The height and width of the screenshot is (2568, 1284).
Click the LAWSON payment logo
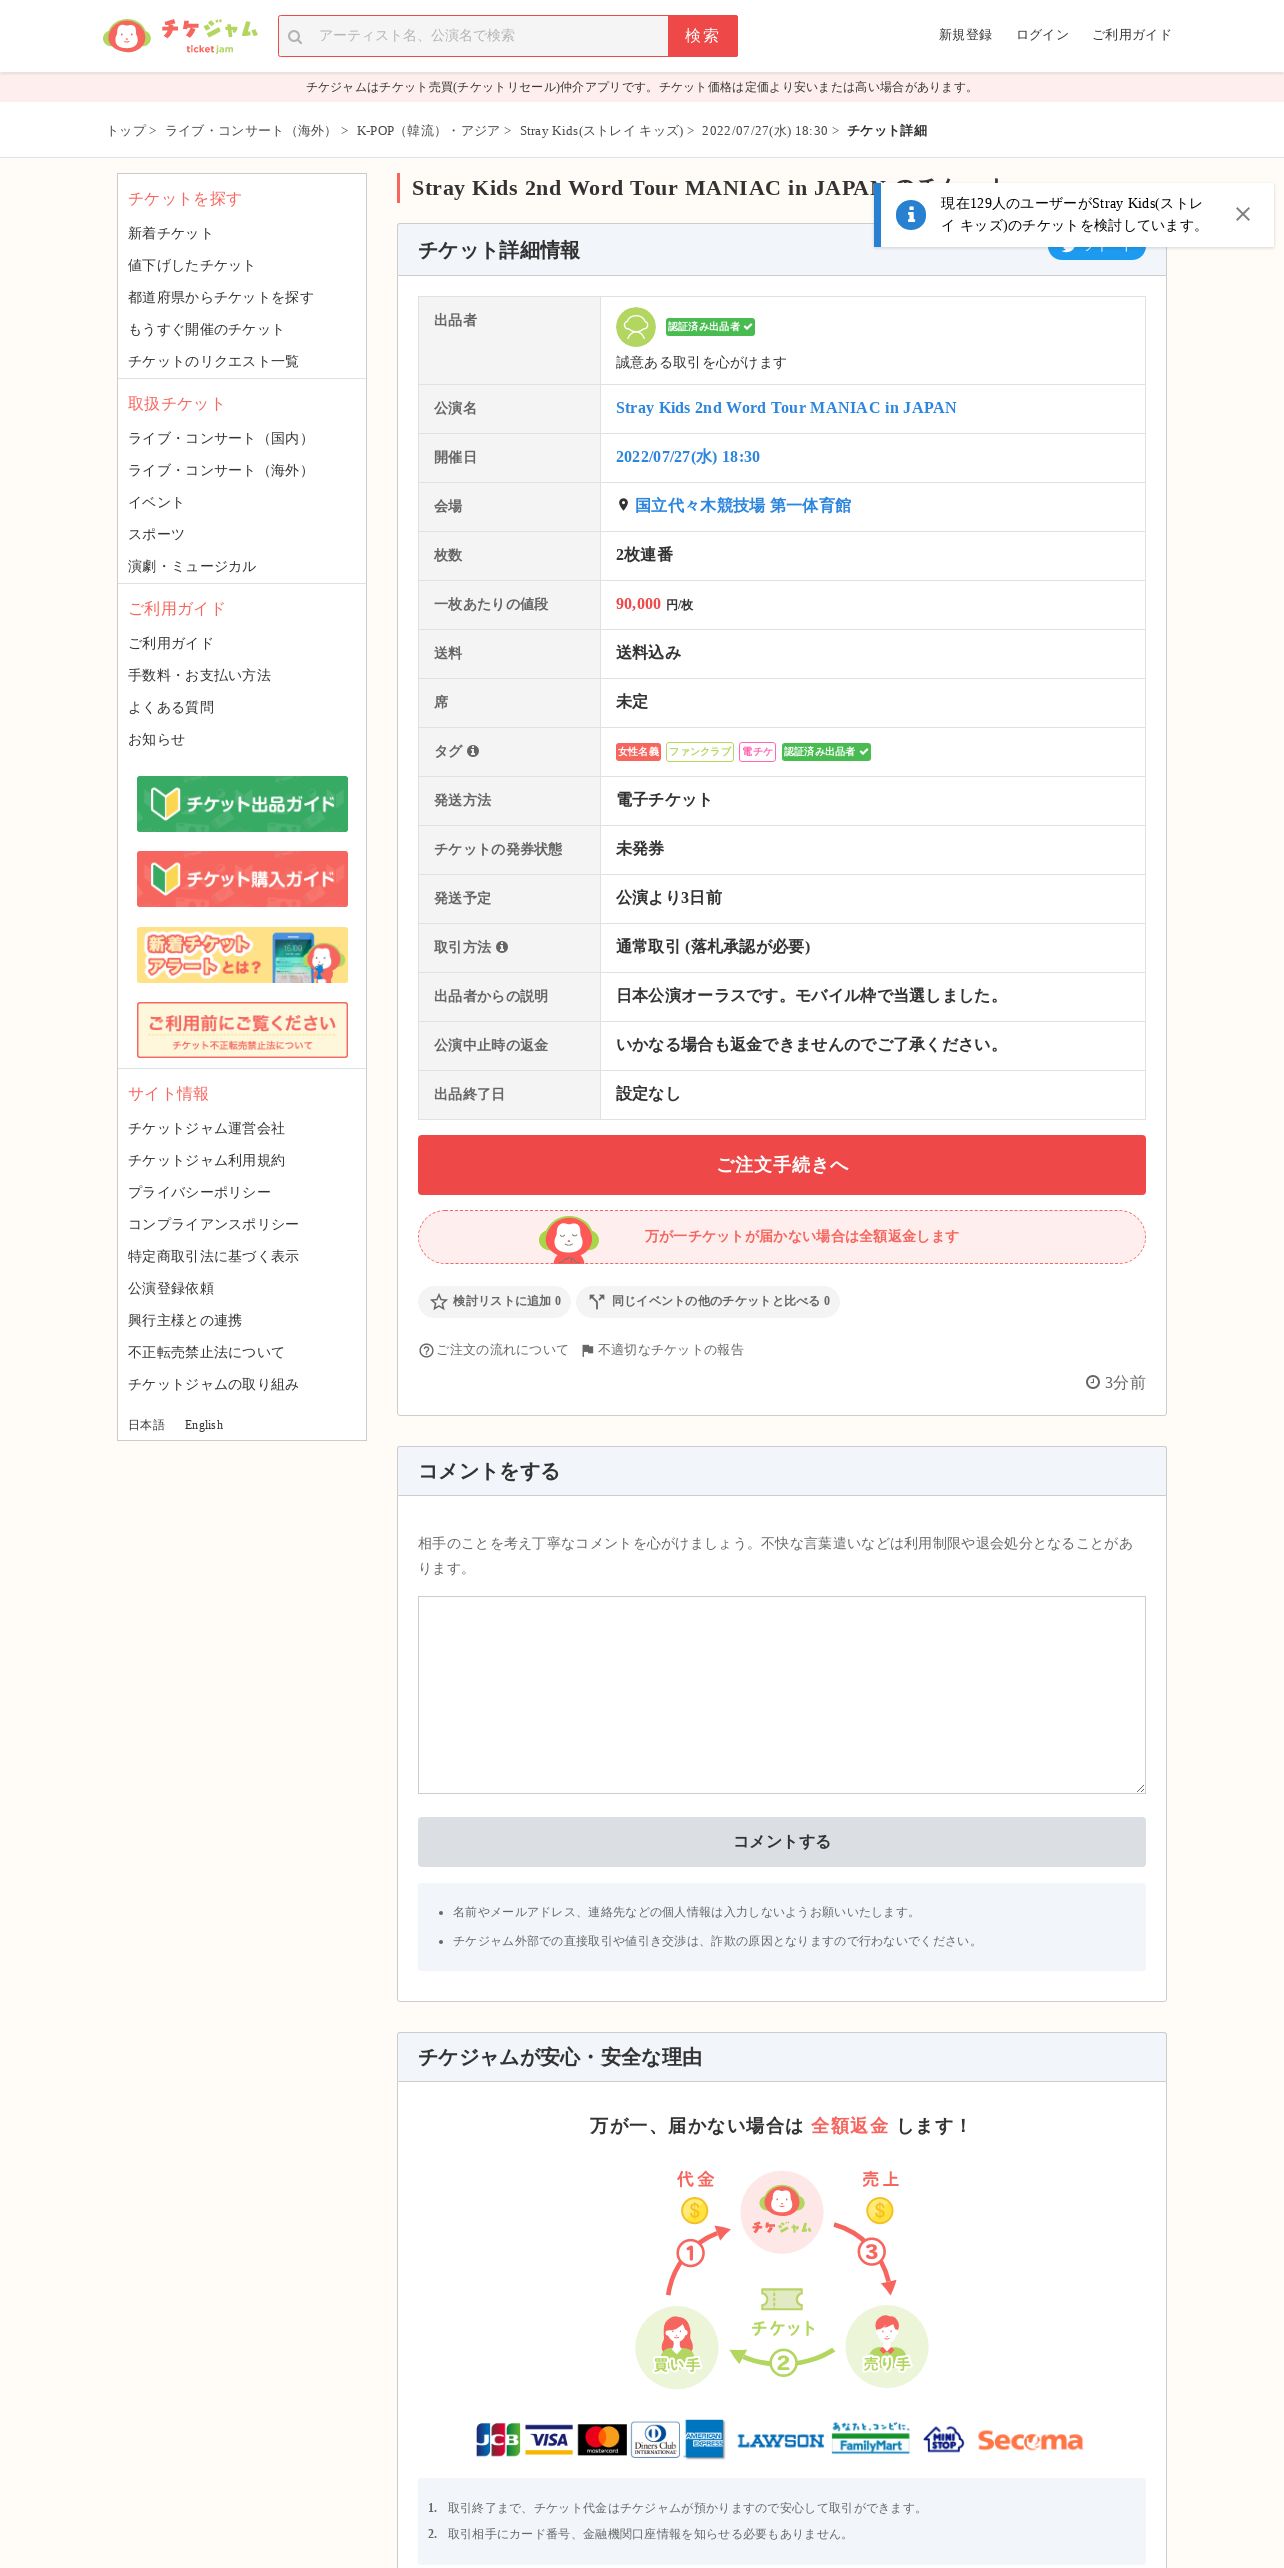coord(780,2441)
